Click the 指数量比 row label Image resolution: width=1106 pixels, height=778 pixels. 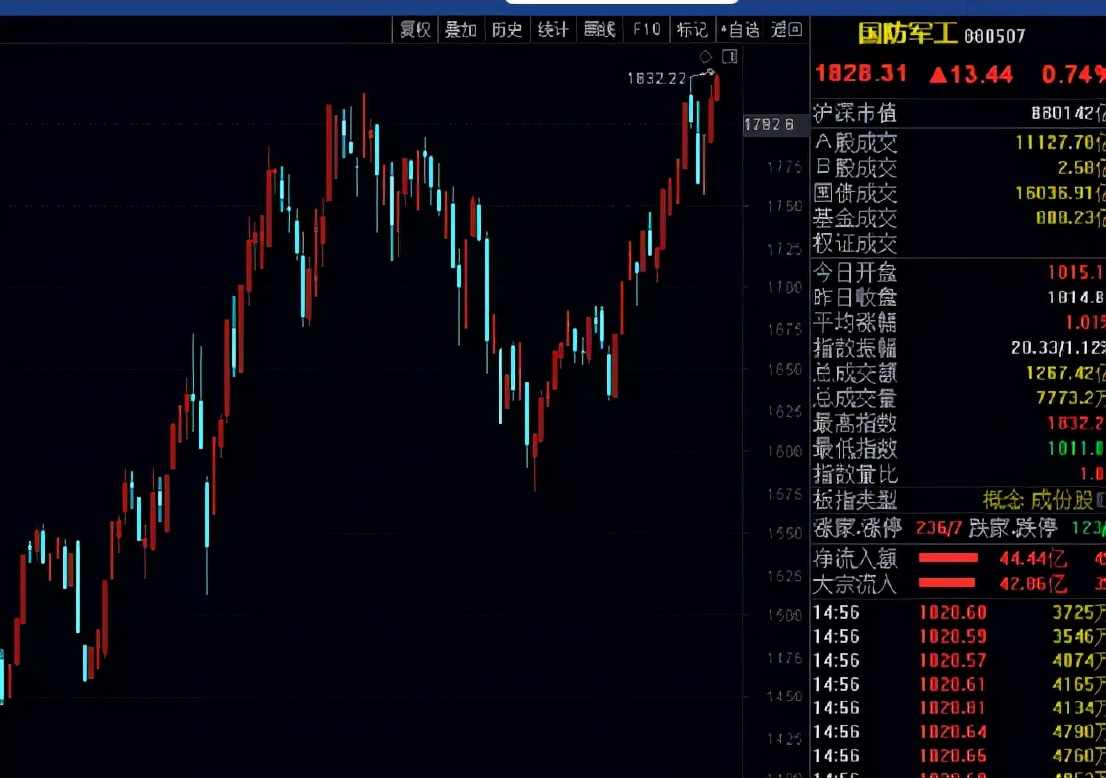(x=855, y=474)
